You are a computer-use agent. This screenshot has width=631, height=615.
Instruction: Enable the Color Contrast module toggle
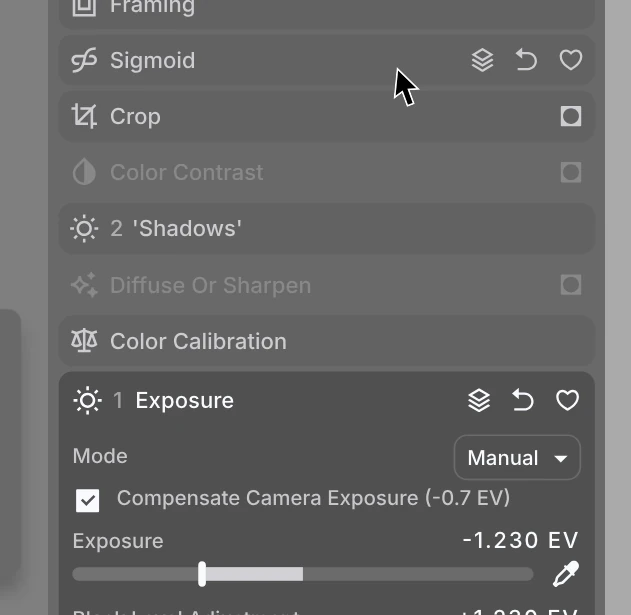(571, 173)
